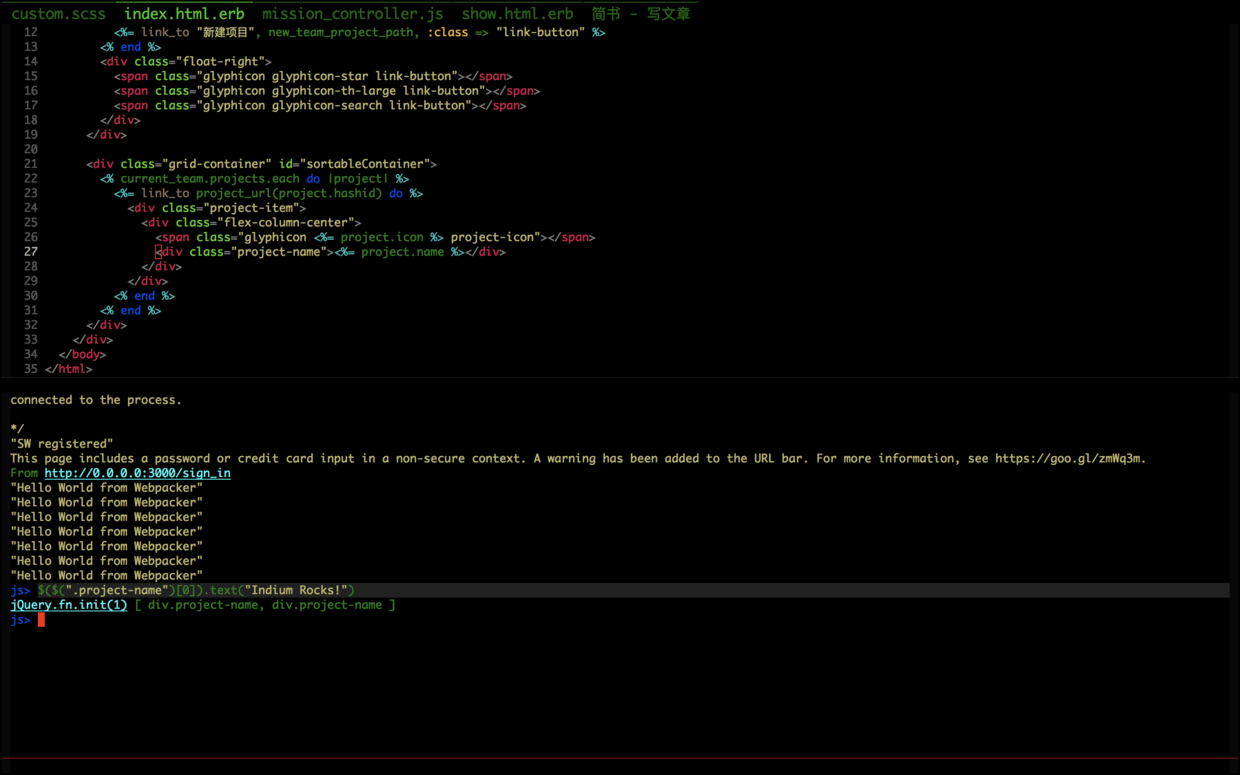Select the index.html.erb tab
1240x775 pixels.
[184, 14]
